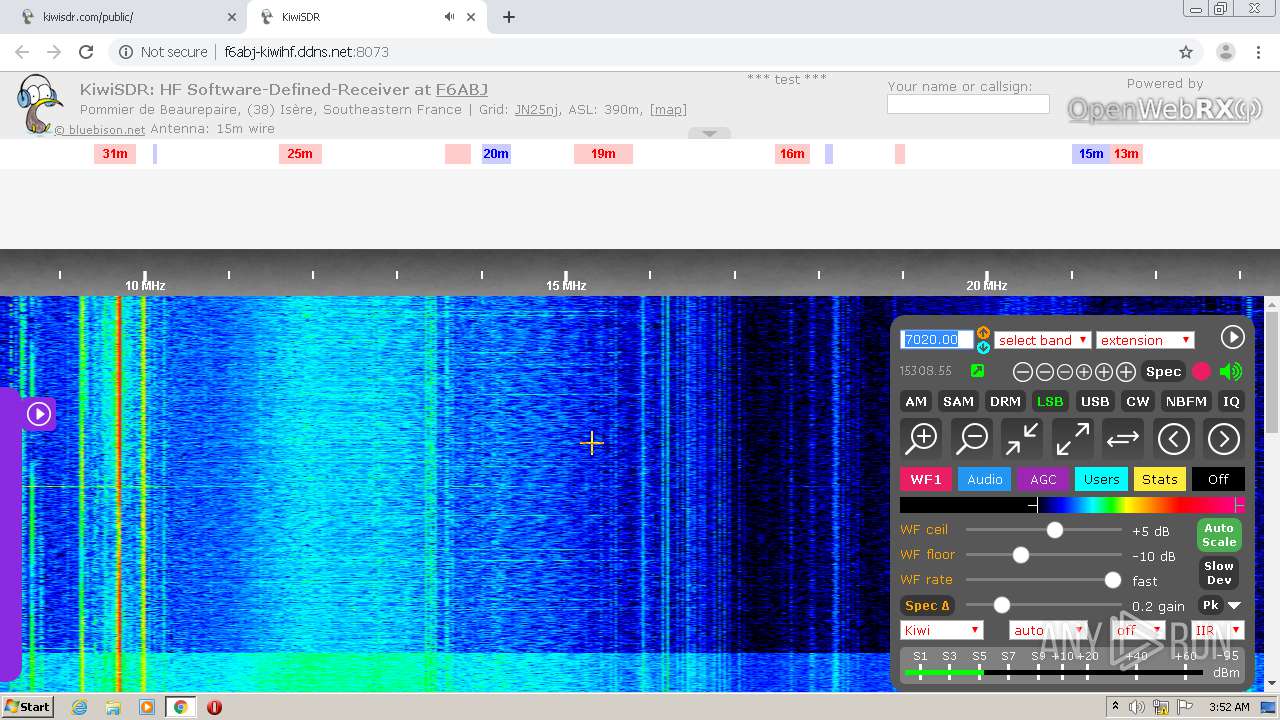Click the smallest frequency step-up plus circle
1280x720 pixels.
tap(1084, 372)
